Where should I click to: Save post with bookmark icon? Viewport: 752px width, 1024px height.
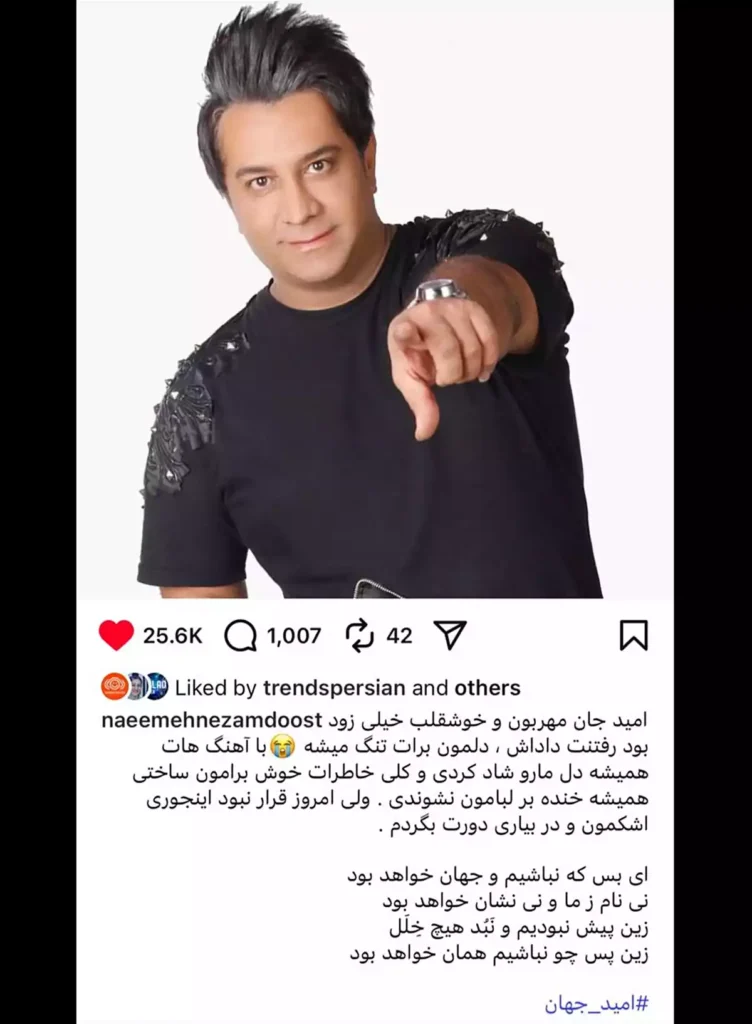point(633,635)
